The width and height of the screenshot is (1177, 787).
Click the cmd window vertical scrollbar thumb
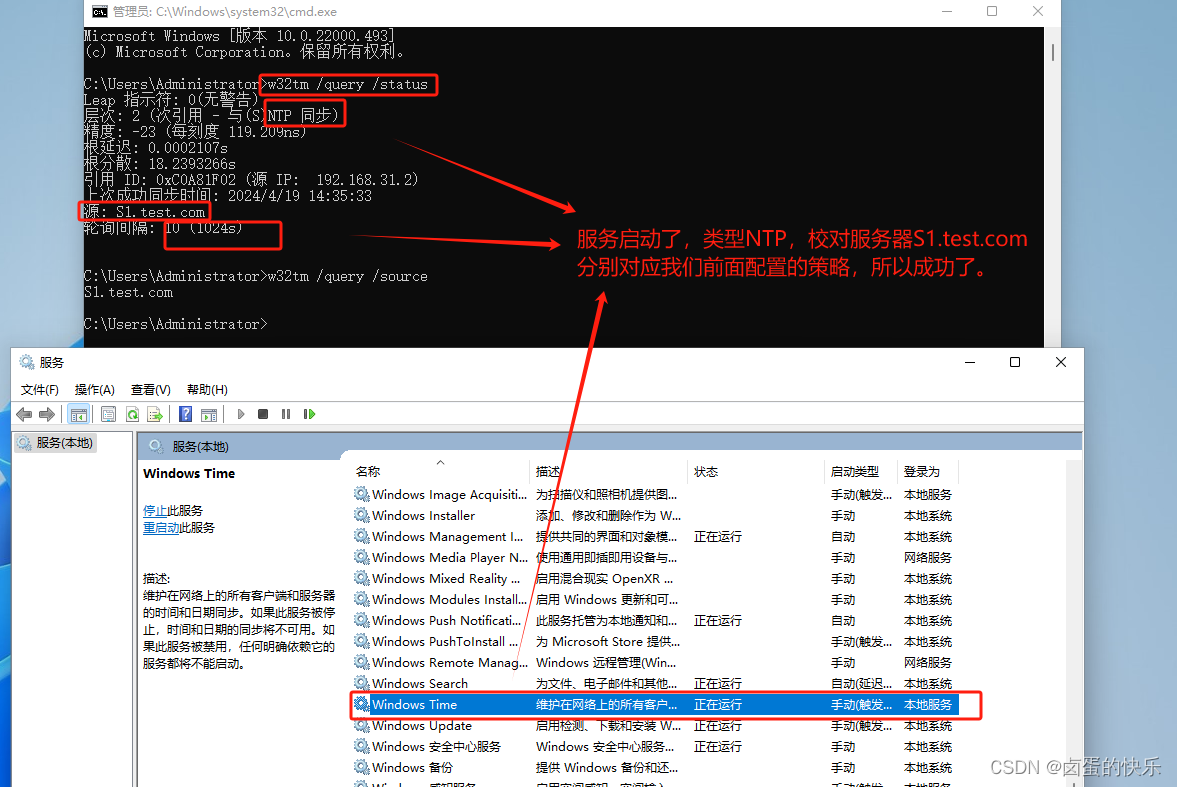(1052, 53)
